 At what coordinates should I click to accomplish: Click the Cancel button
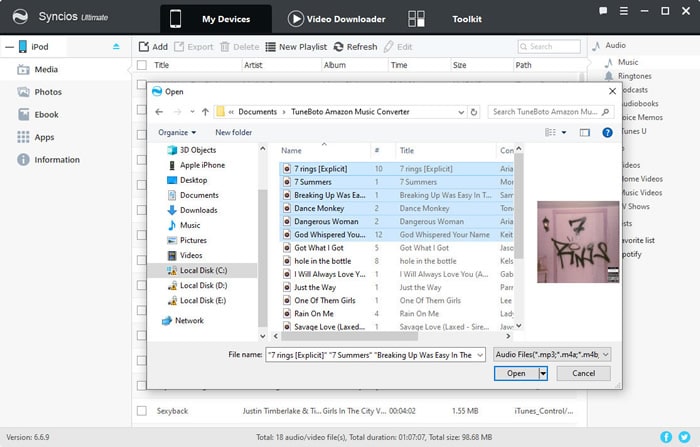(583, 373)
